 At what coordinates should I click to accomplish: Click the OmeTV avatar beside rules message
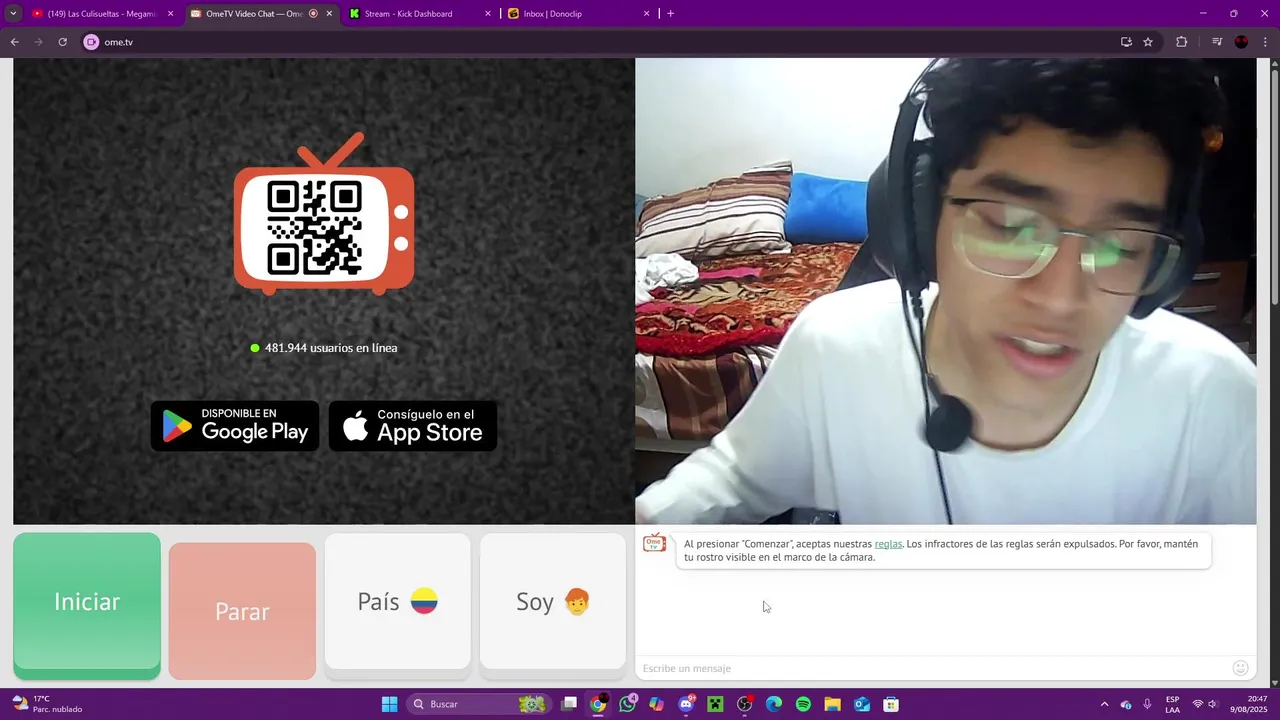click(x=655, y=543)
